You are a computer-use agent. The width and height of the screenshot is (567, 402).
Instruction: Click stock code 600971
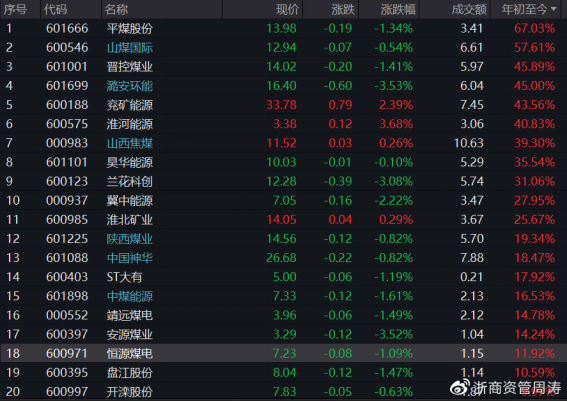tap(67, 354)
